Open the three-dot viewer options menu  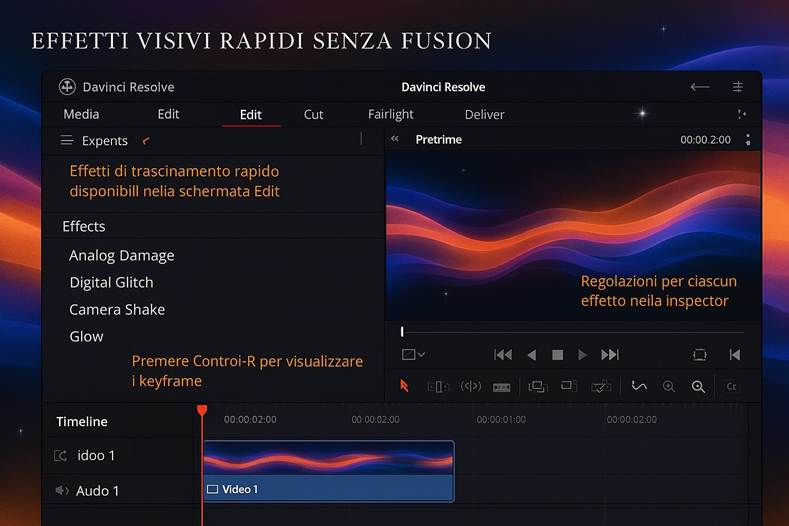(x=748, y=140)
